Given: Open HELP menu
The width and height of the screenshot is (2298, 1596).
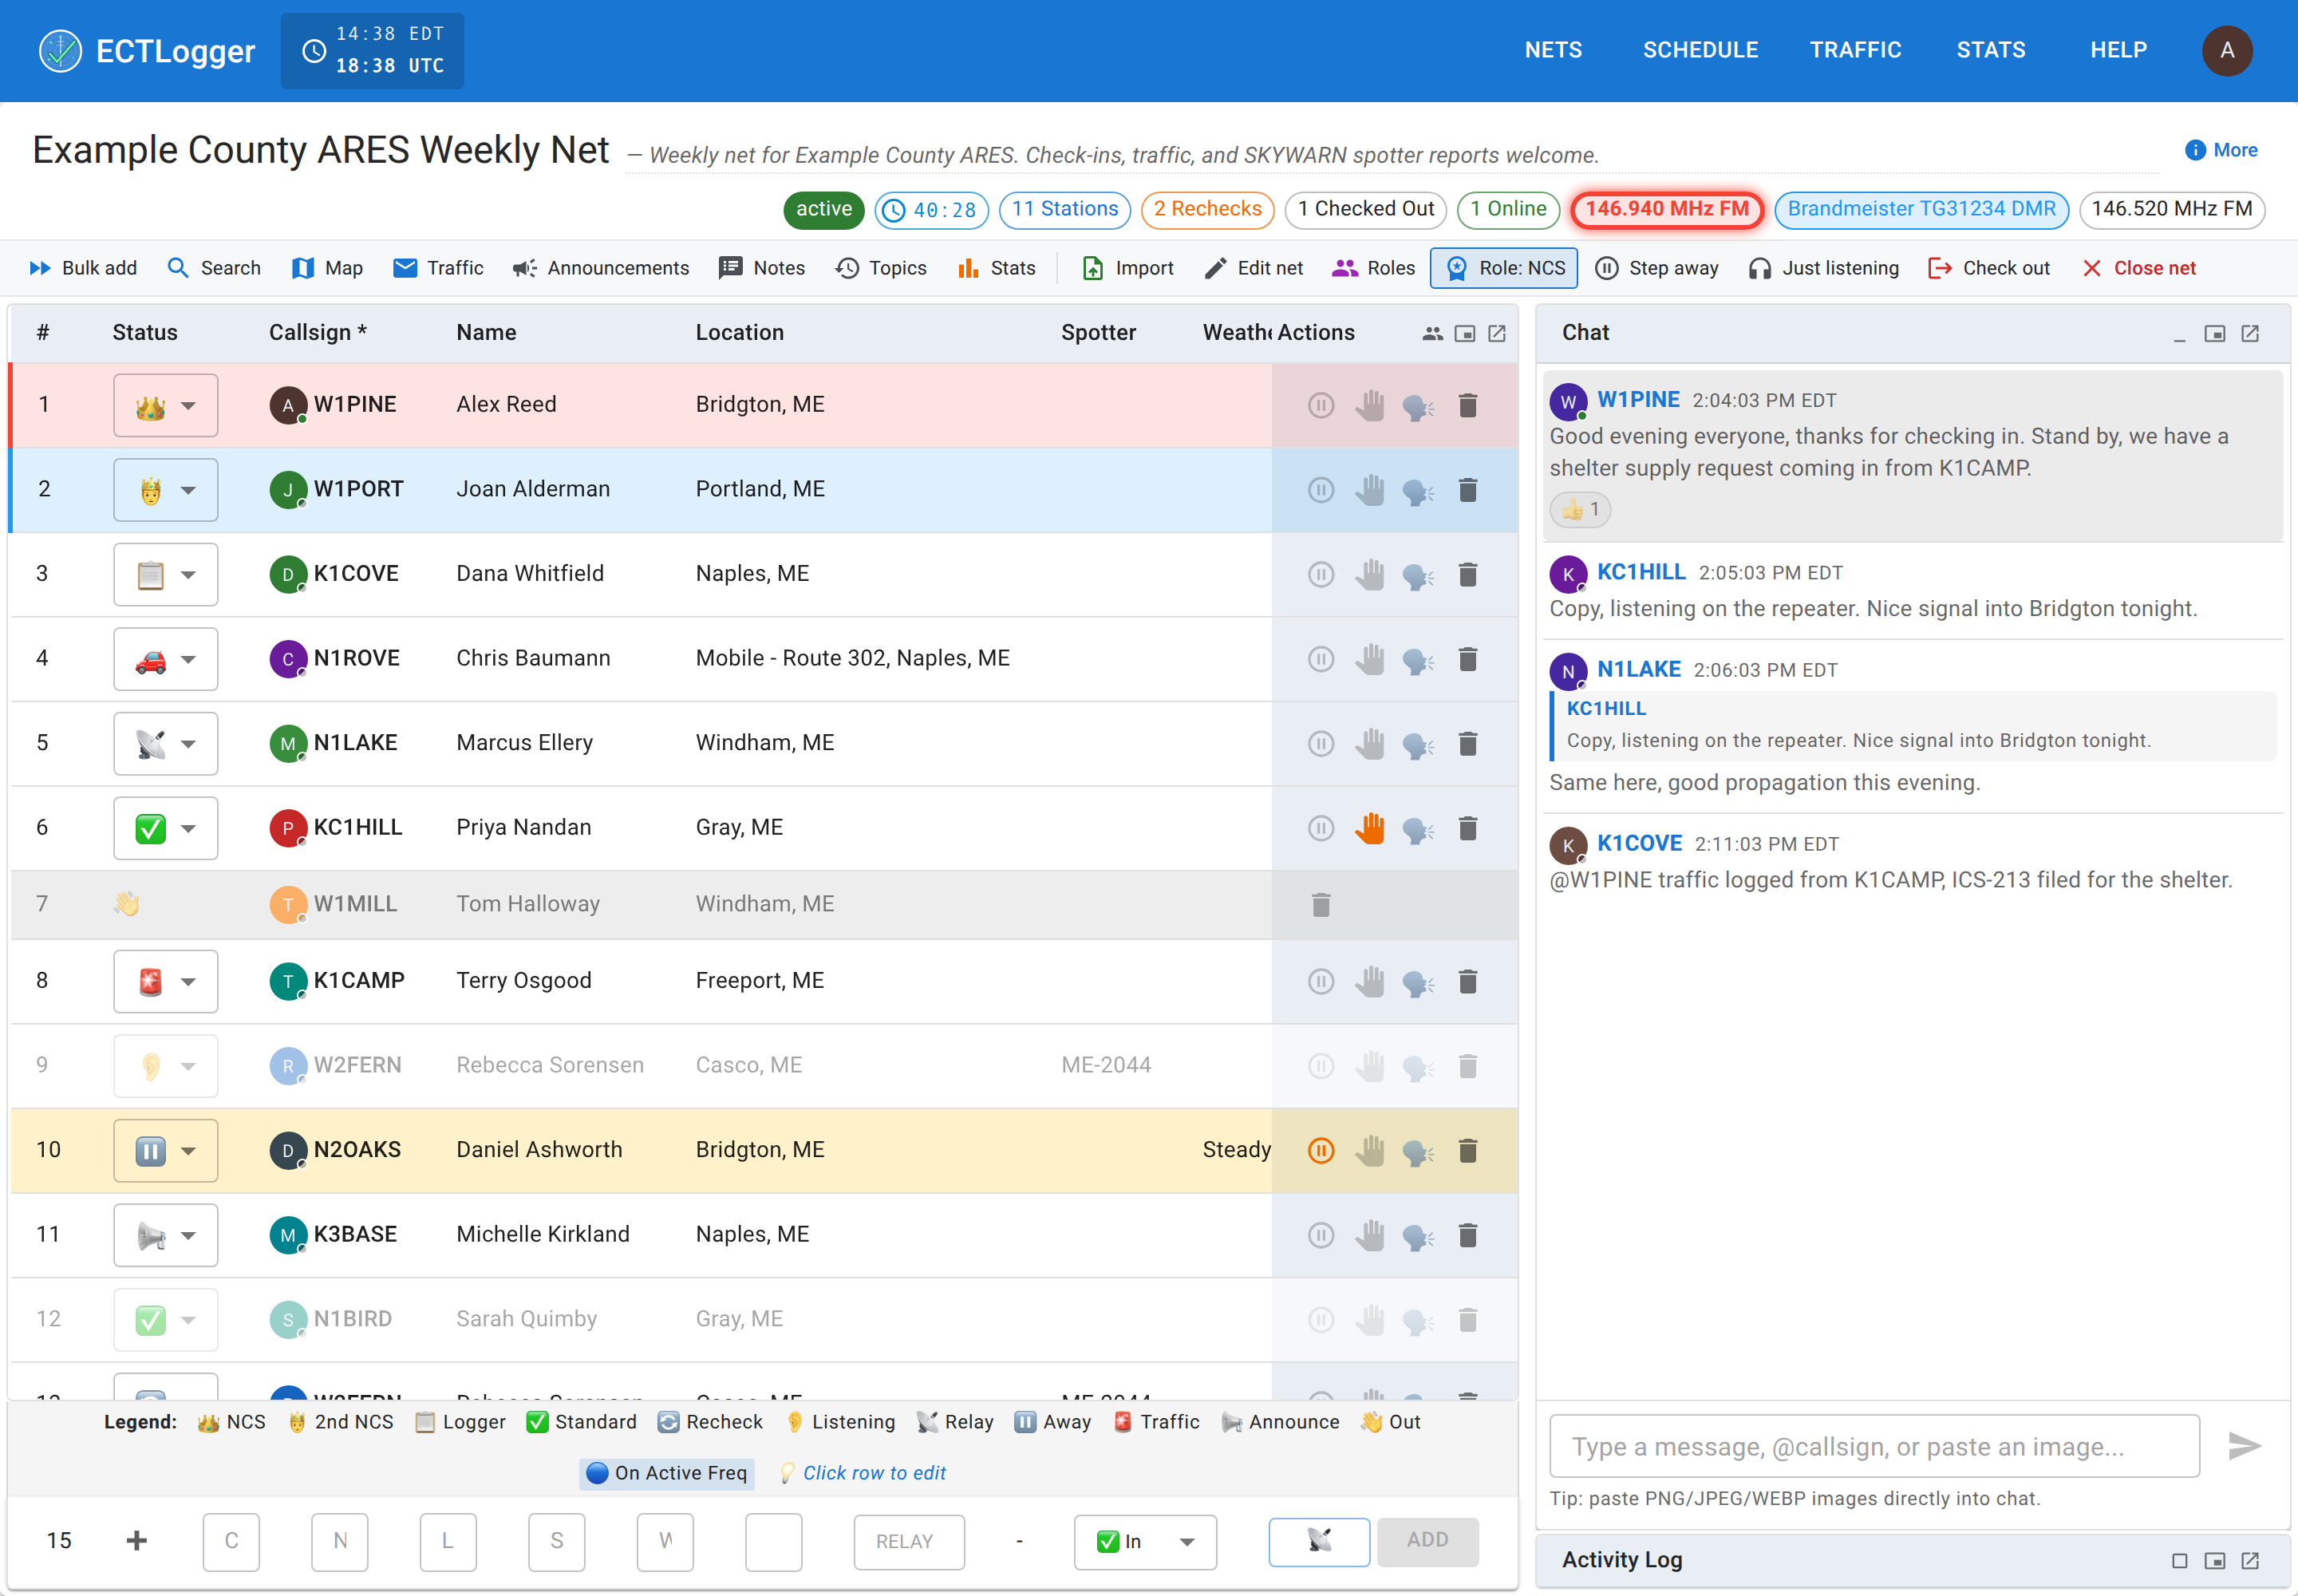Looking at the screenshot, I should 2118,50.
